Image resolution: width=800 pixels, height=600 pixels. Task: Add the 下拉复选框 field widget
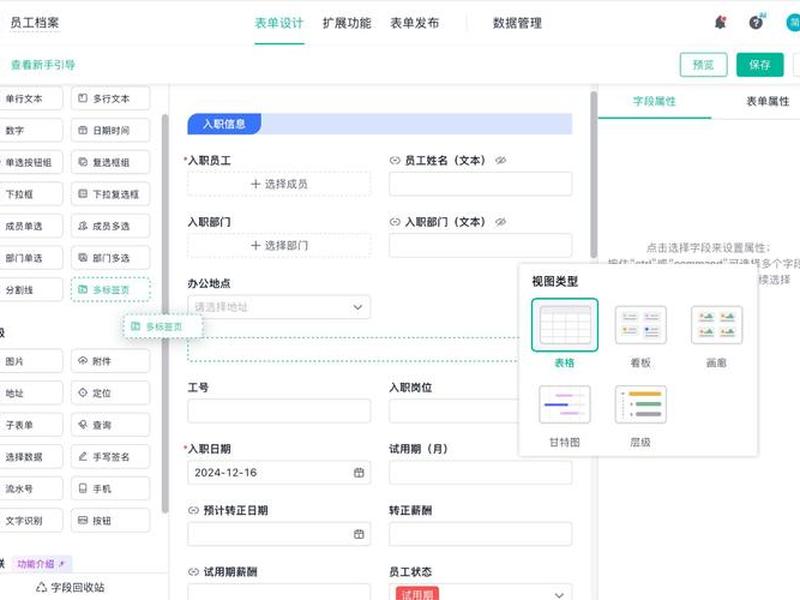point(111,194)
